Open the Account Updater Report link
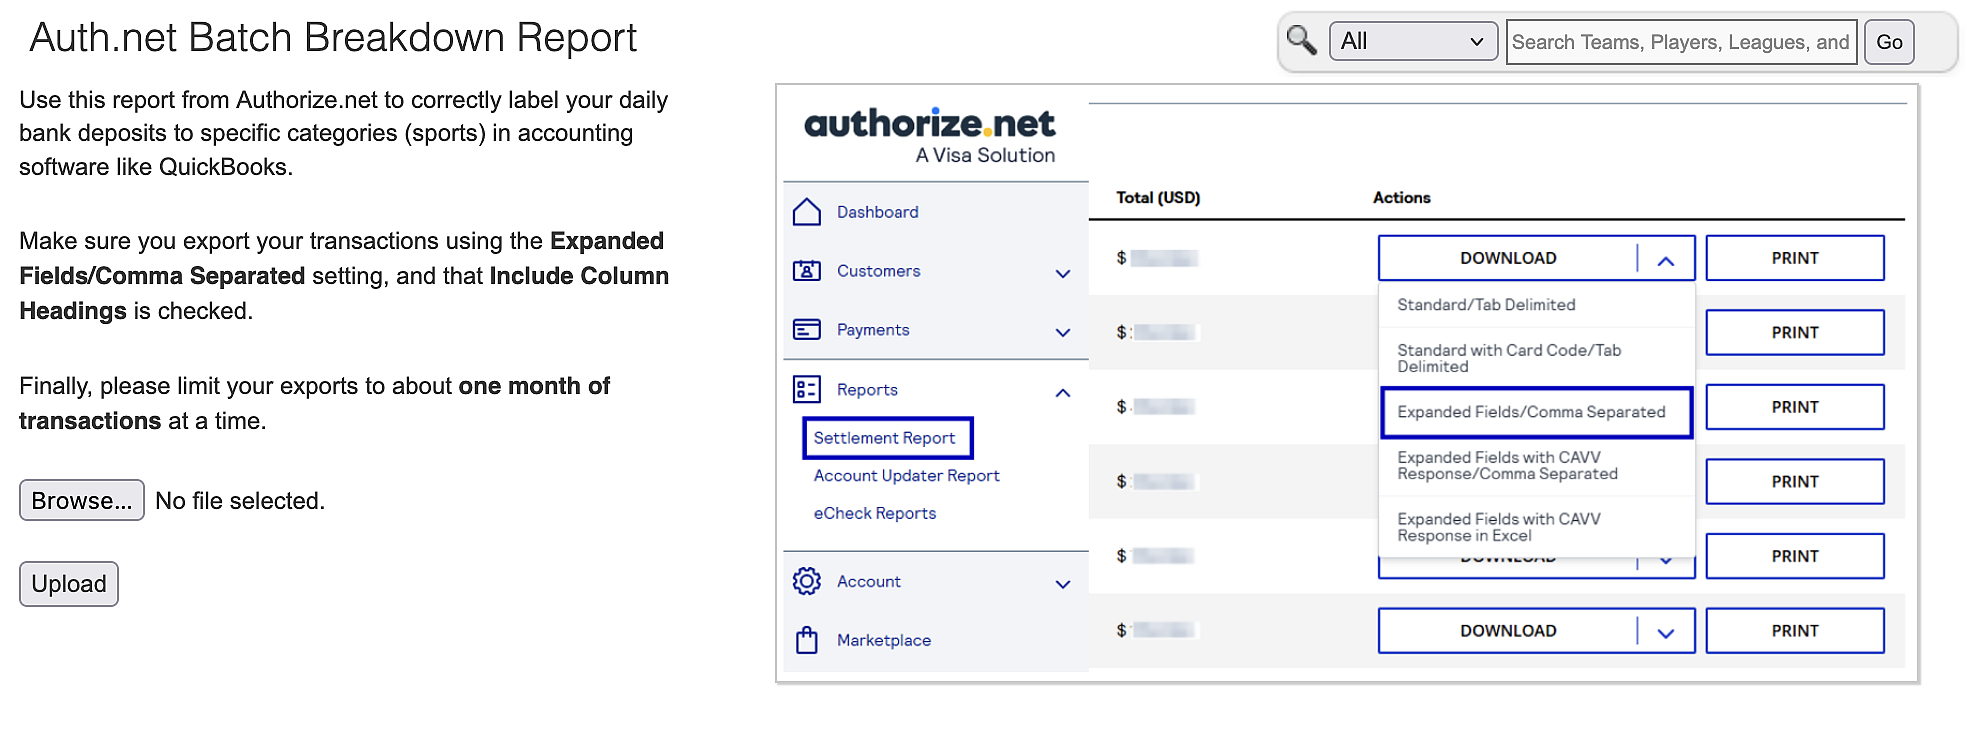Viewport: 1968px width, 756px height. 906,476
